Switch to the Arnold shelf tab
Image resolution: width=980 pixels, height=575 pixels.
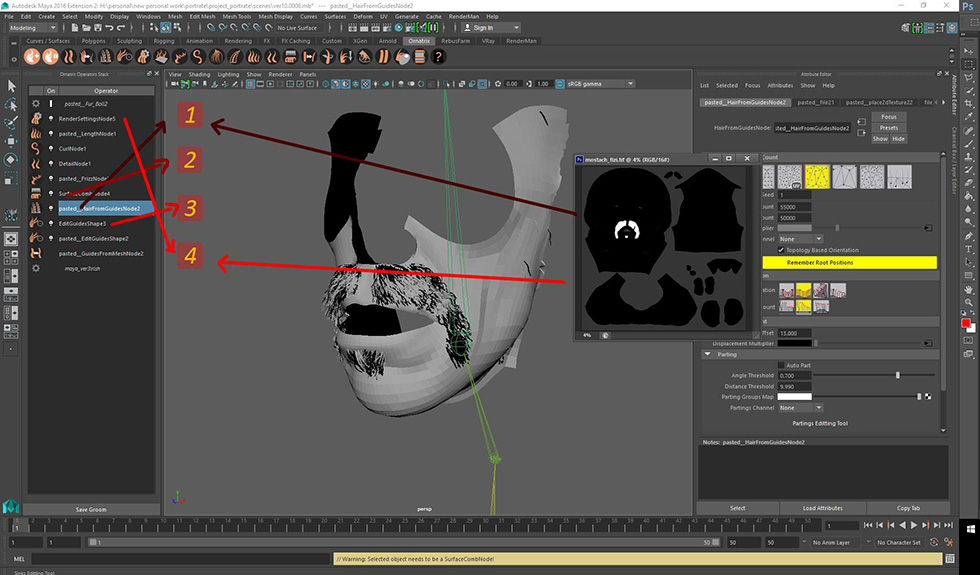(388, 41)
